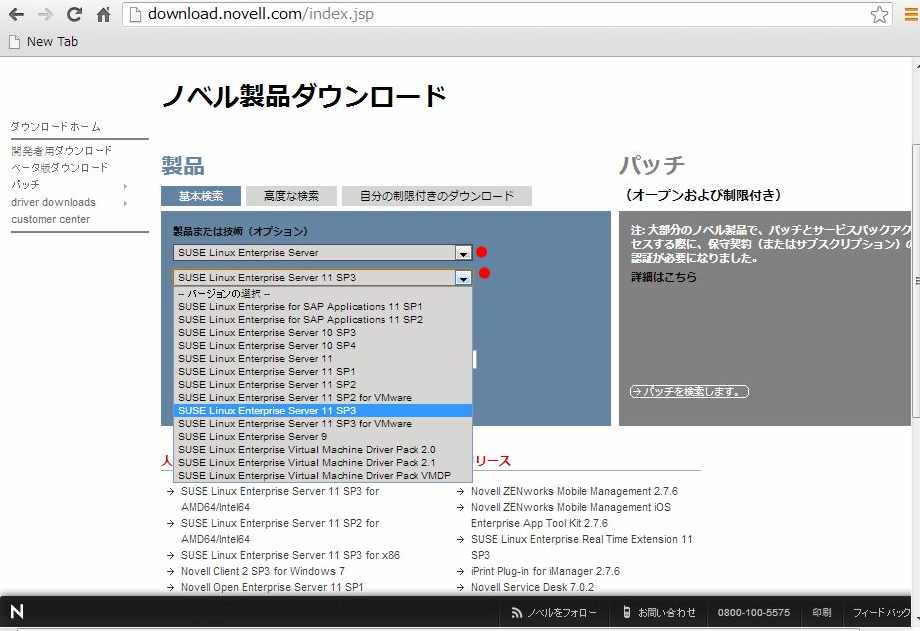Choose Virtual Machine Driver Pack 2.0
This screenshot has height=631, width=920.
[323, 450]
